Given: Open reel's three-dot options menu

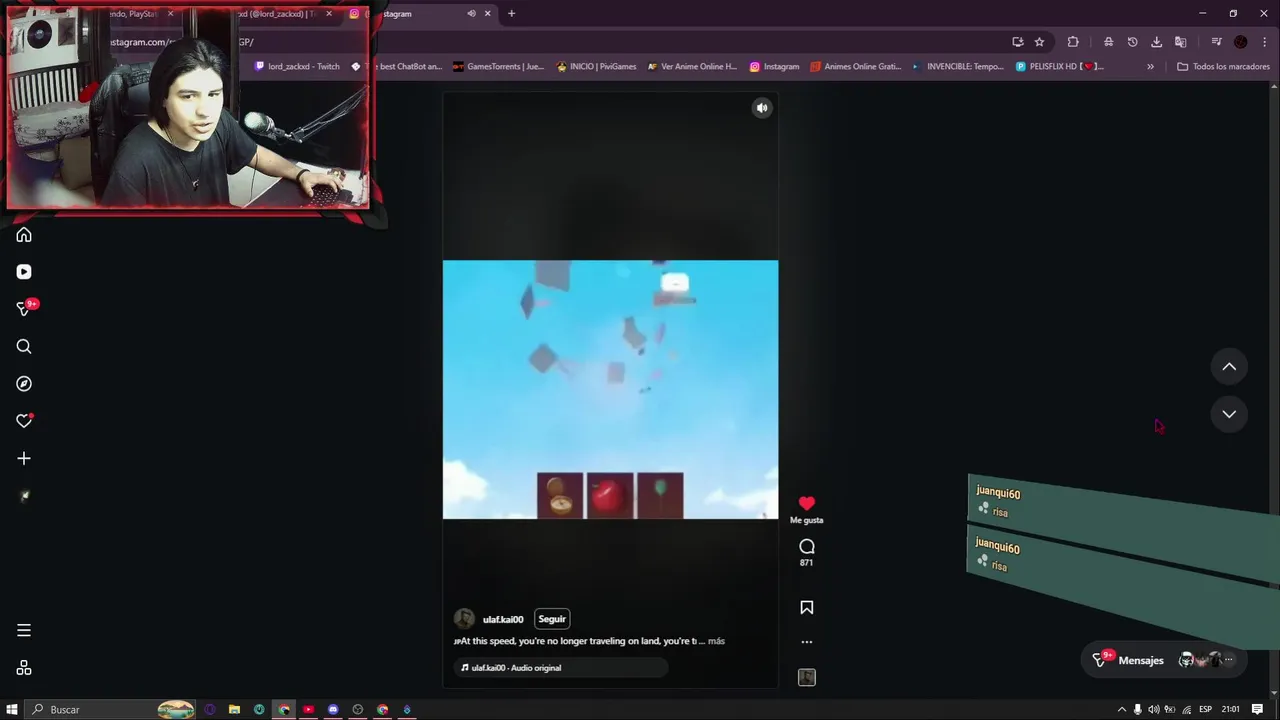Looking at the screenshot, I should pos(807,642).
